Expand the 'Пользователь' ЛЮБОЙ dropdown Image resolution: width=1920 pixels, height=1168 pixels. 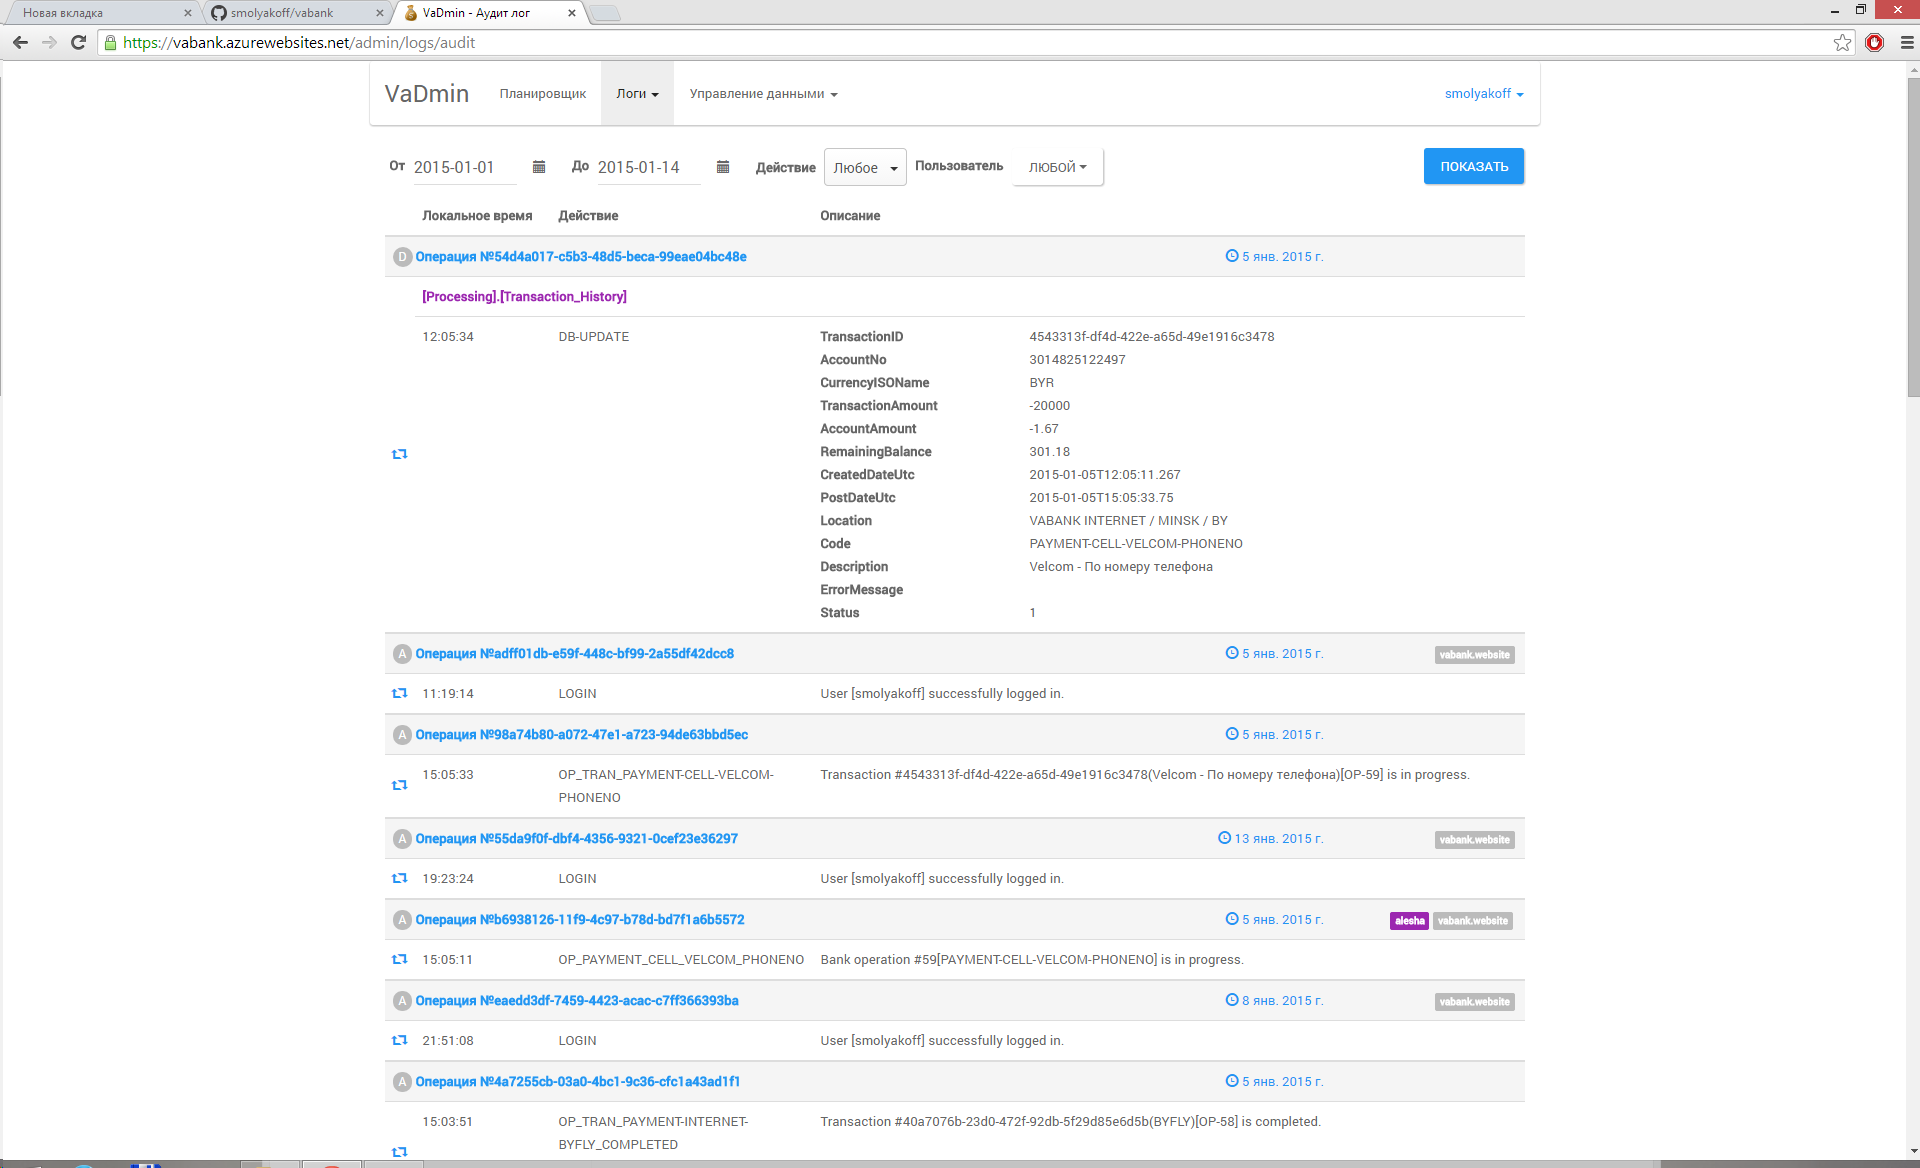pyautogui.click(x=1057, y=167)
